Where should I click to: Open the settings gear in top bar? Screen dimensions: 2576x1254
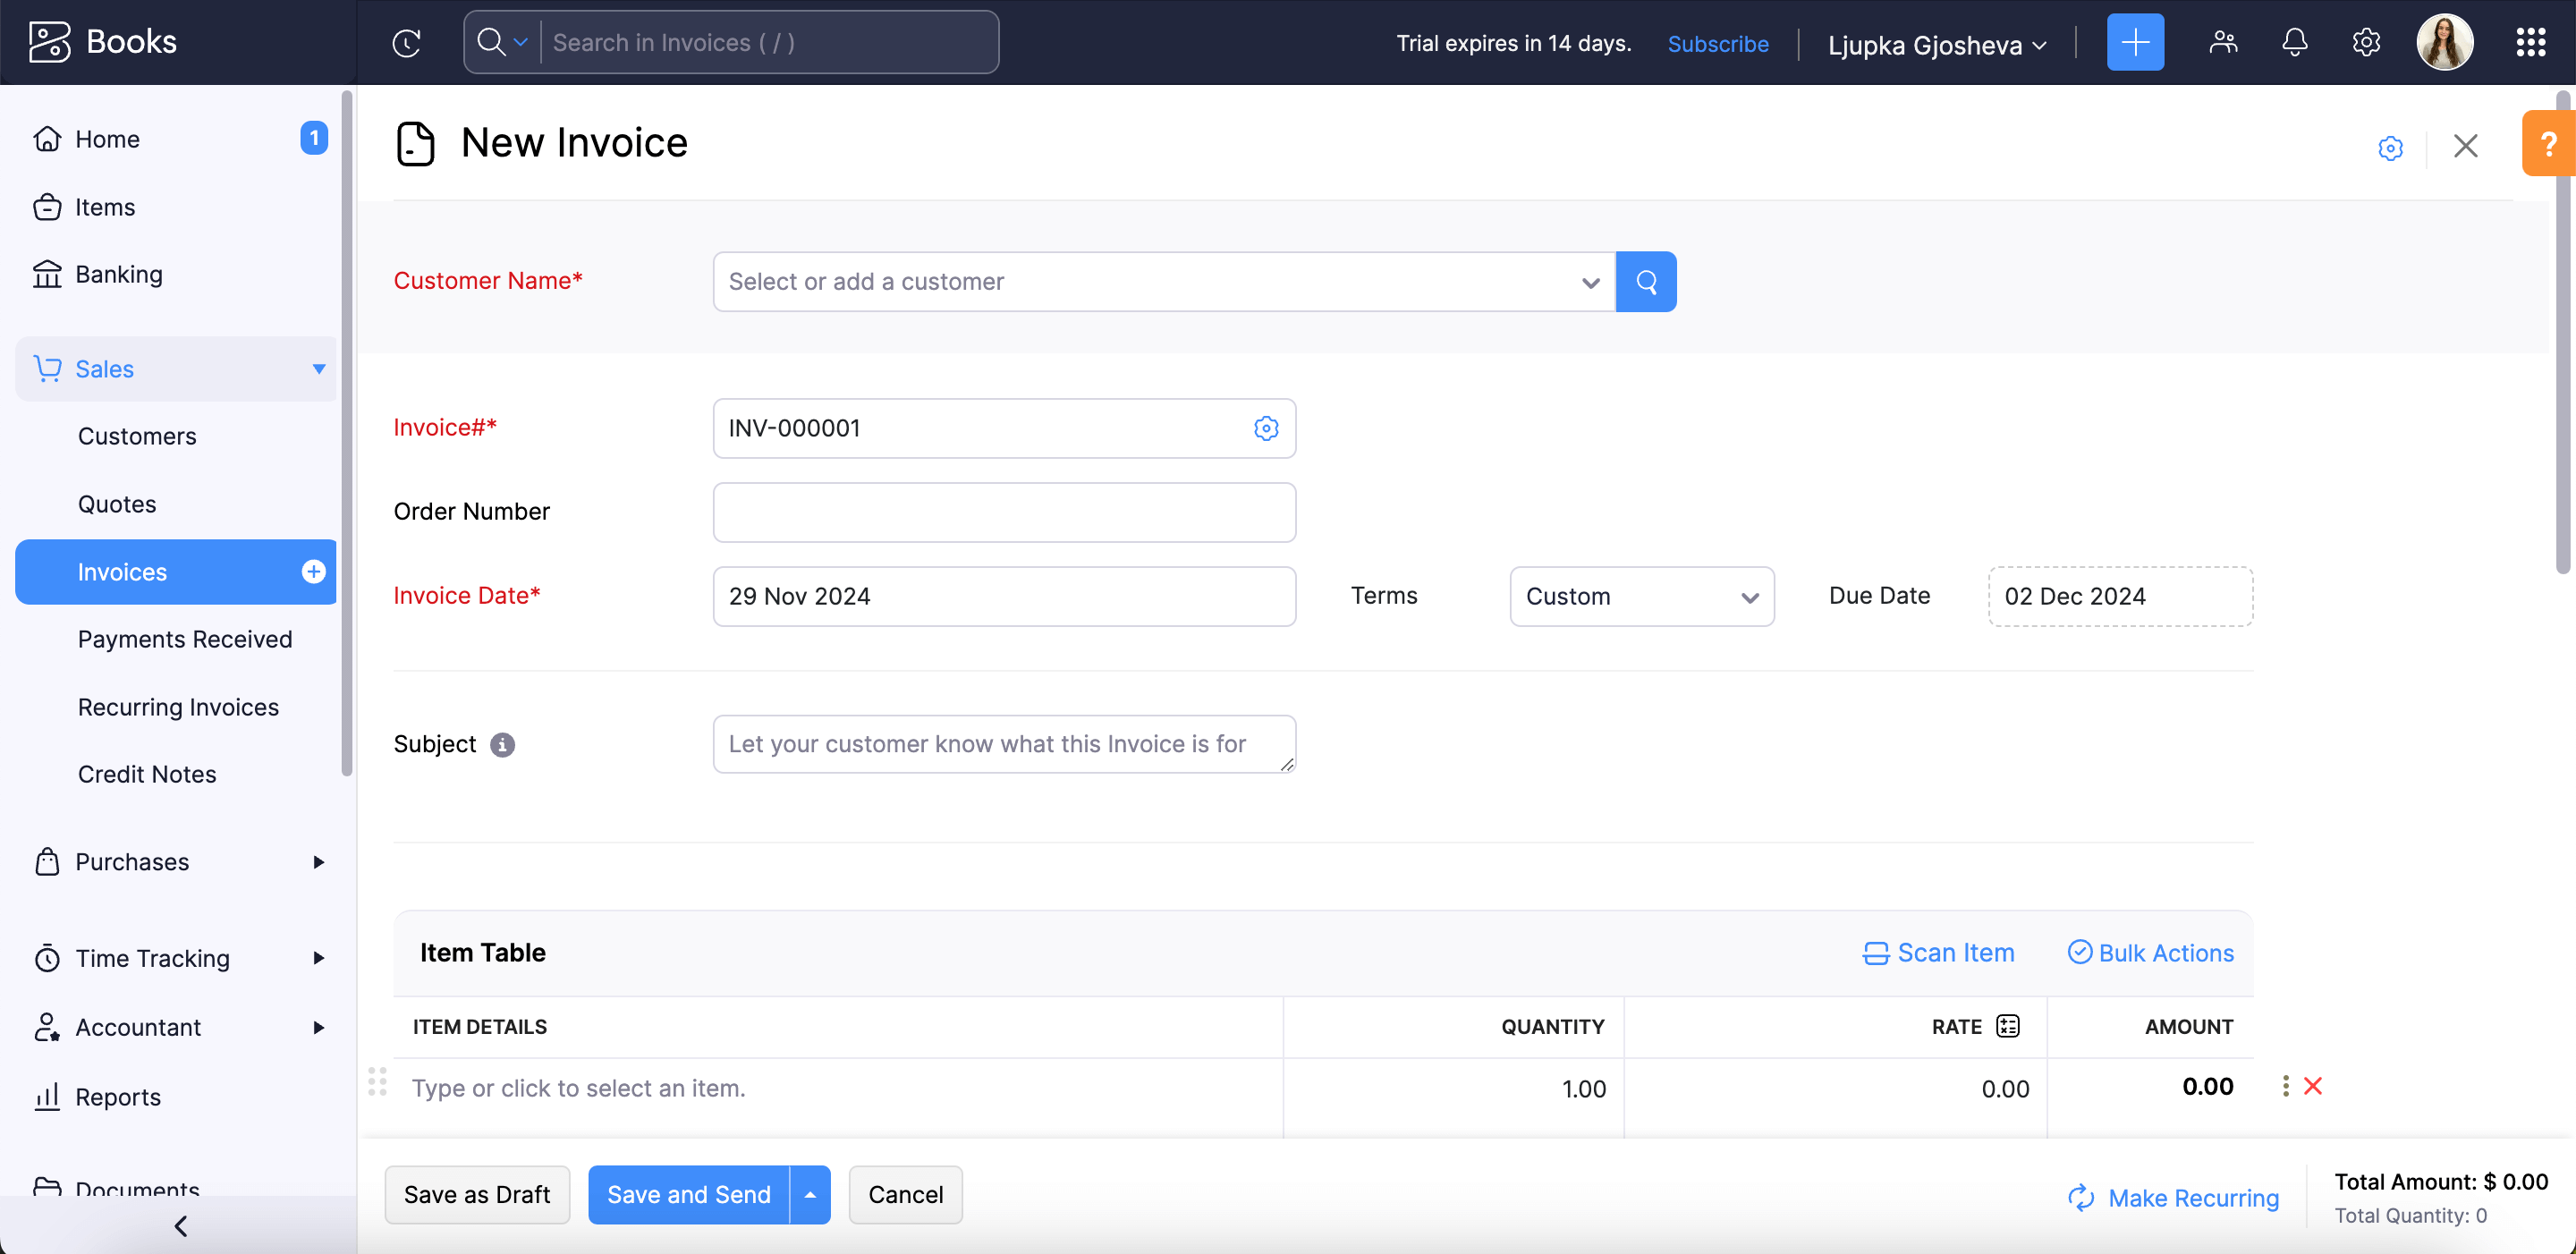tap(2365, 42)
